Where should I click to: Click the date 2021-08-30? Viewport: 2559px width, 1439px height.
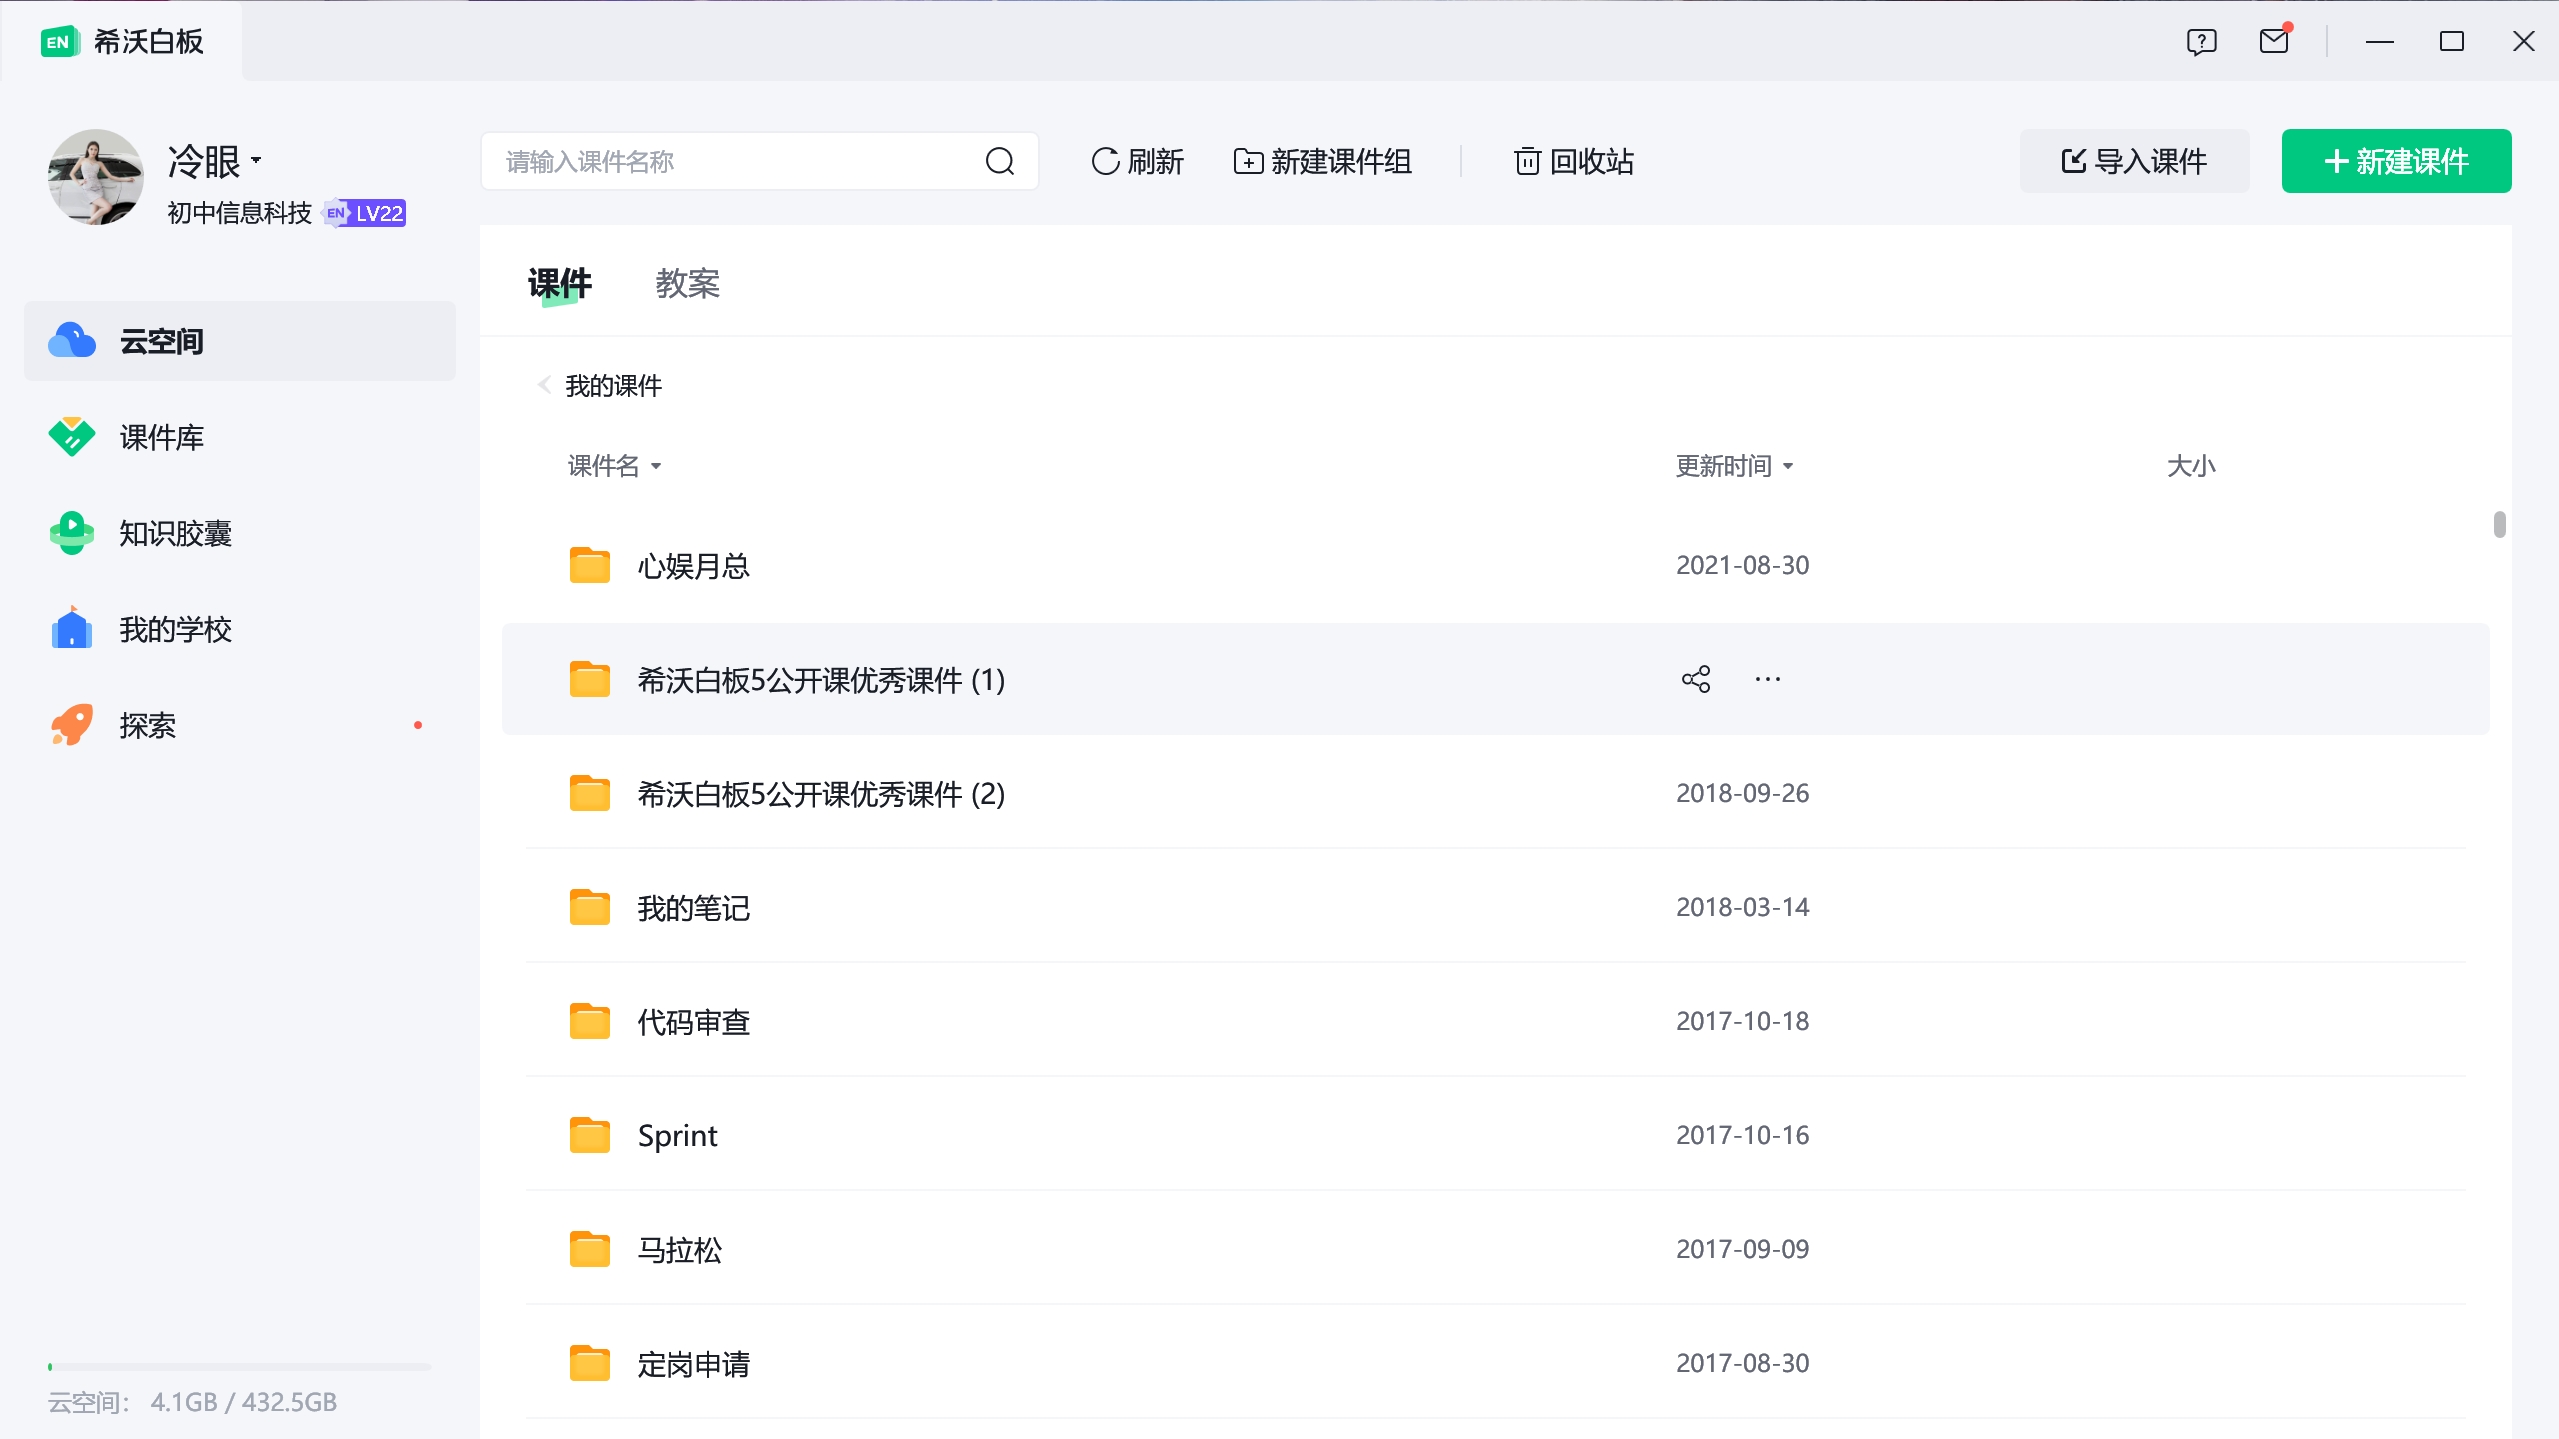[1743, 565]
